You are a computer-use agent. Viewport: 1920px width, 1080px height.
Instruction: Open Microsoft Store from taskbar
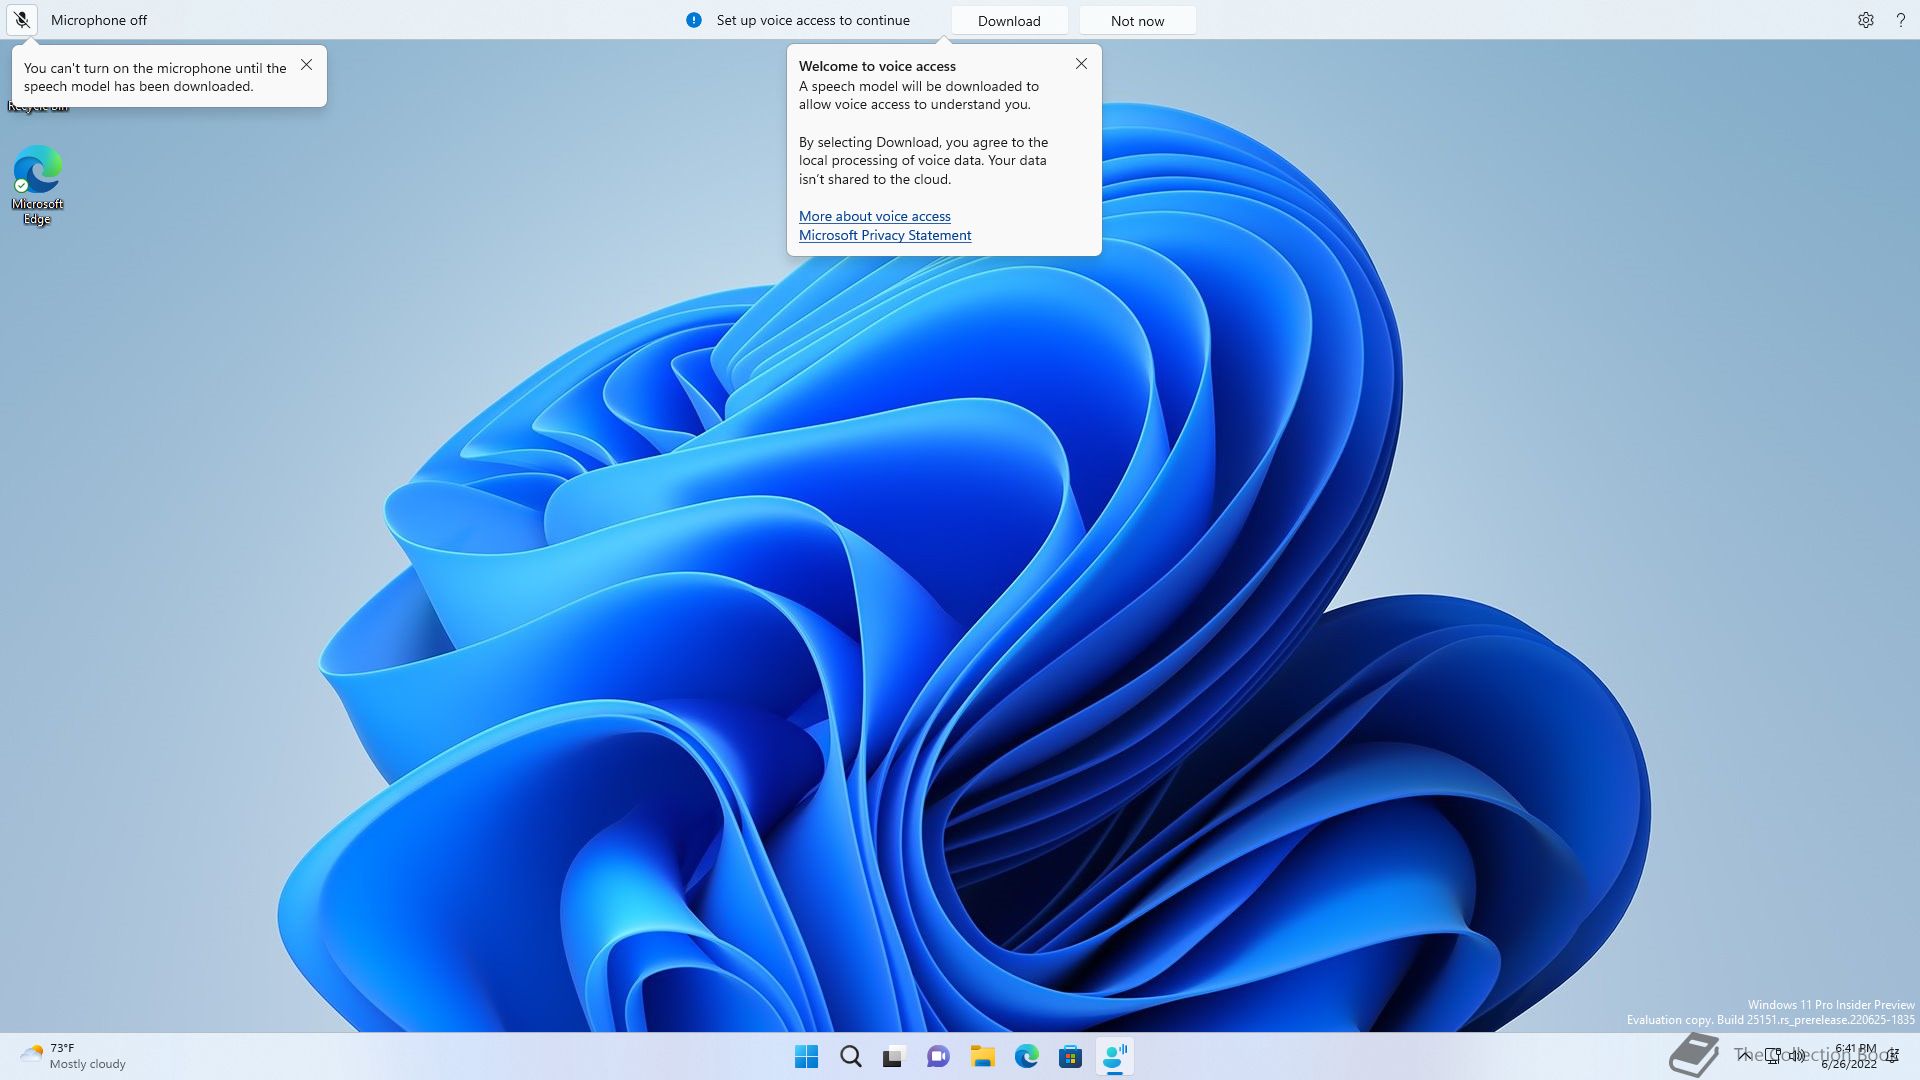coord(1070,1057)
